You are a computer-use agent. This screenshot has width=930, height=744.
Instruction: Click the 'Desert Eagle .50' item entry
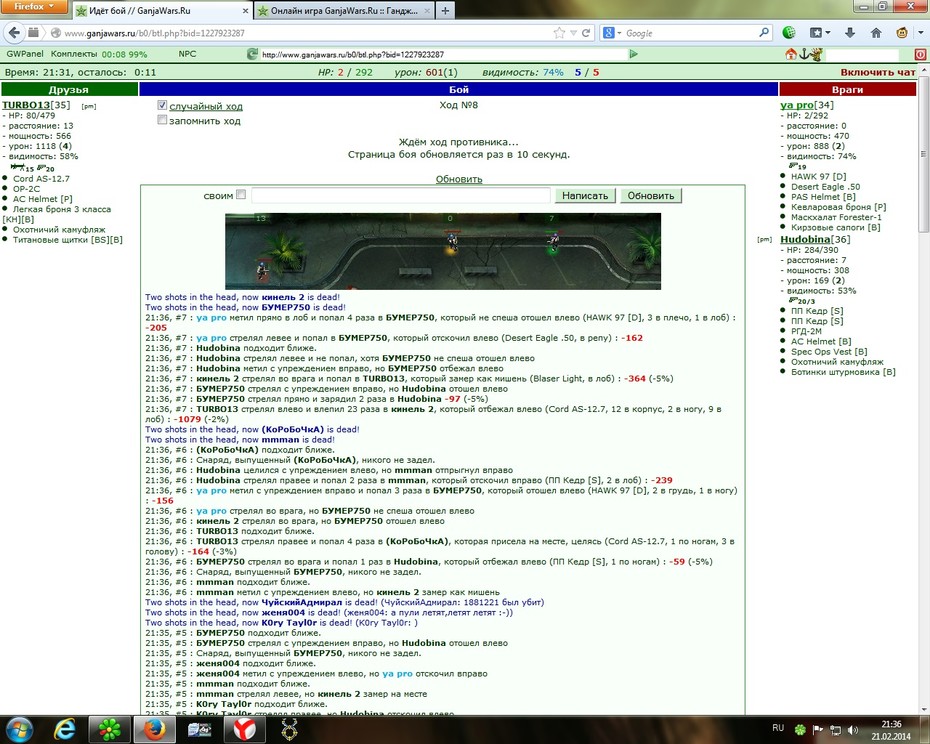point(826,186)
